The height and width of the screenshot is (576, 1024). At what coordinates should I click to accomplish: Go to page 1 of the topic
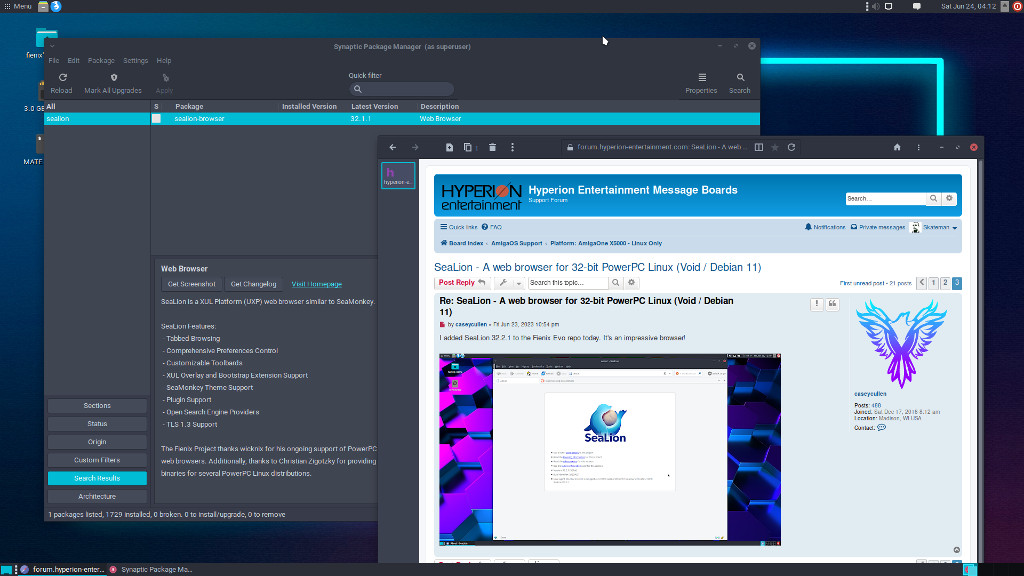tap(934, 283)
